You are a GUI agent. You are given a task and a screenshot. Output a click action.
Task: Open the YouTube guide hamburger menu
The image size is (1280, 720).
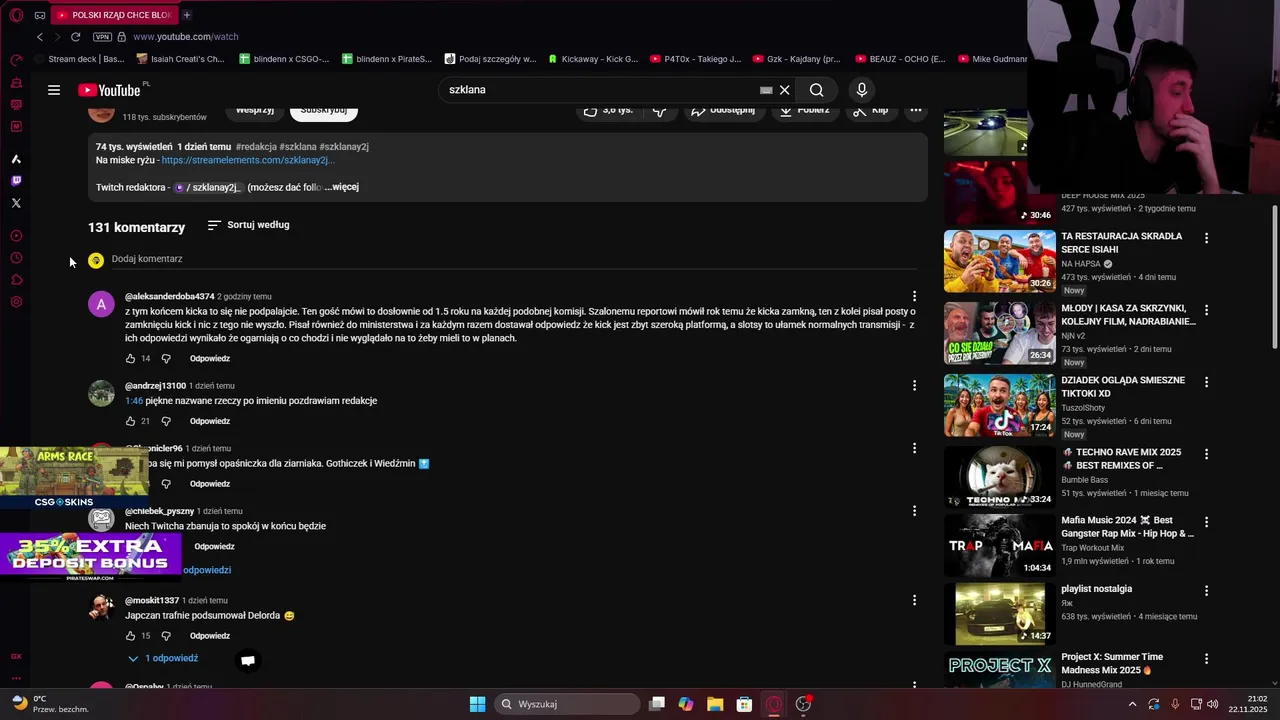click(x=54, y=90)
